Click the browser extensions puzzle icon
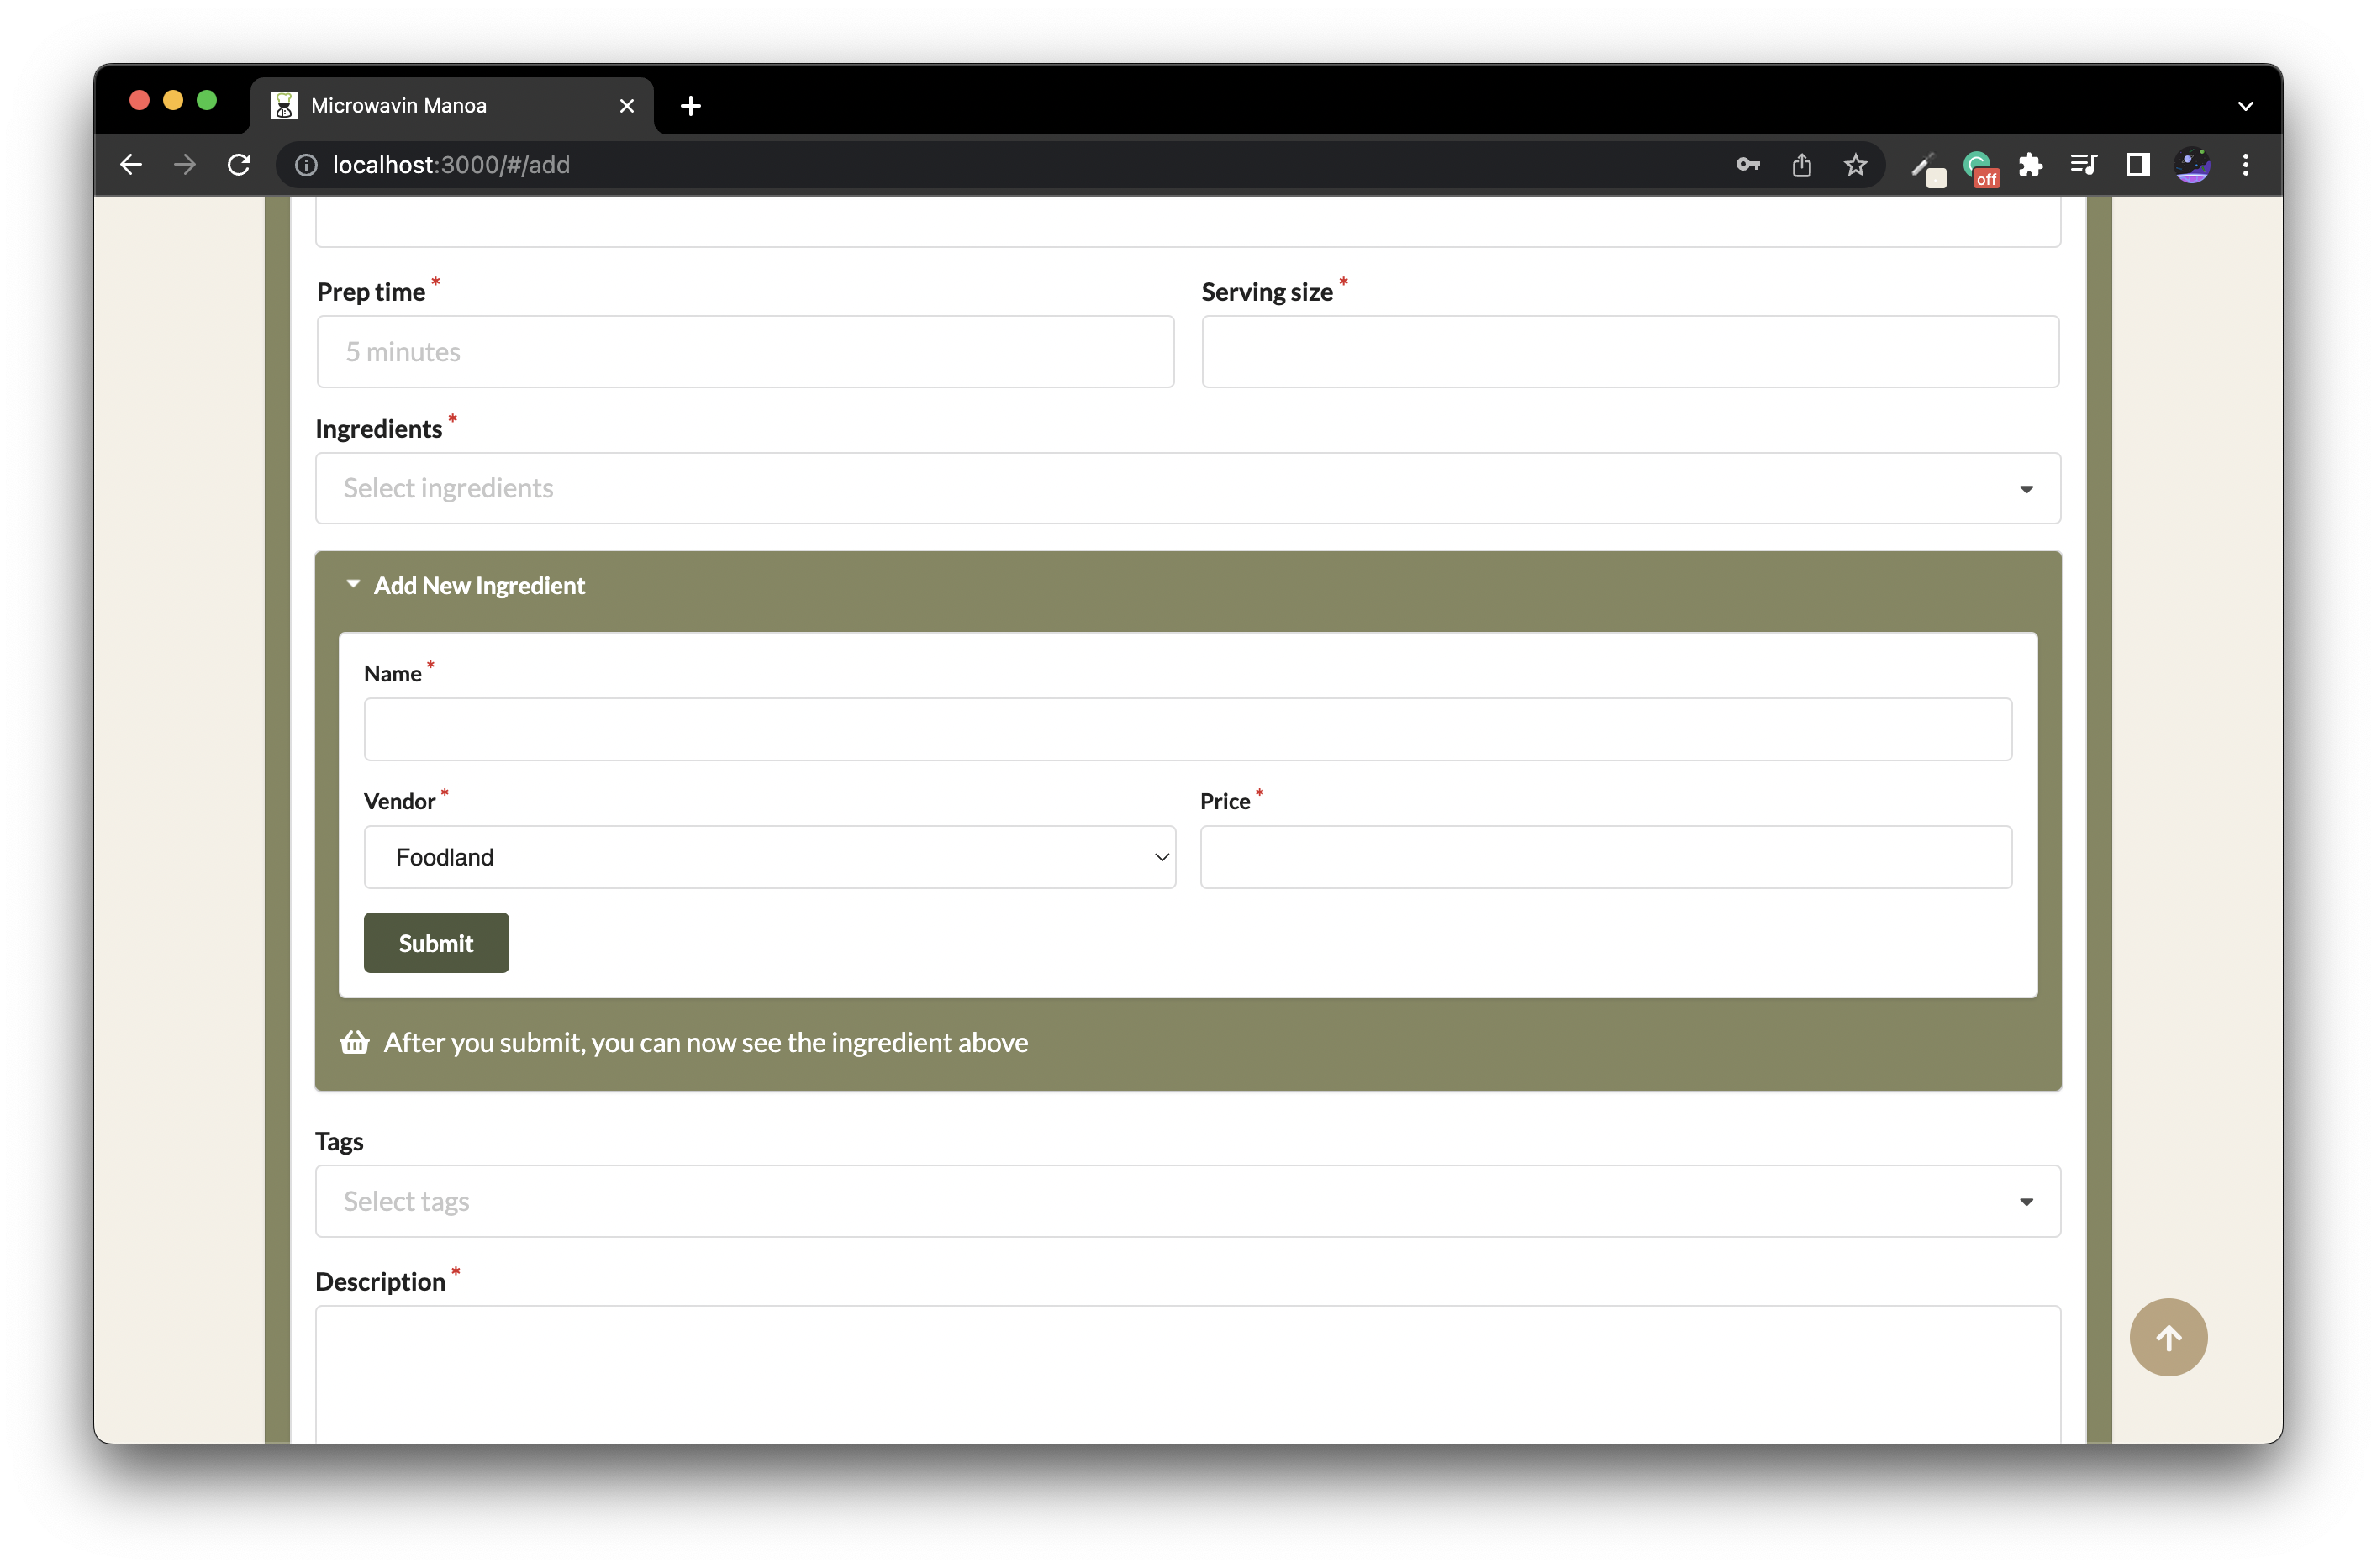The width and height of the screenshot is (2377, 1568). click(2031, 165)
